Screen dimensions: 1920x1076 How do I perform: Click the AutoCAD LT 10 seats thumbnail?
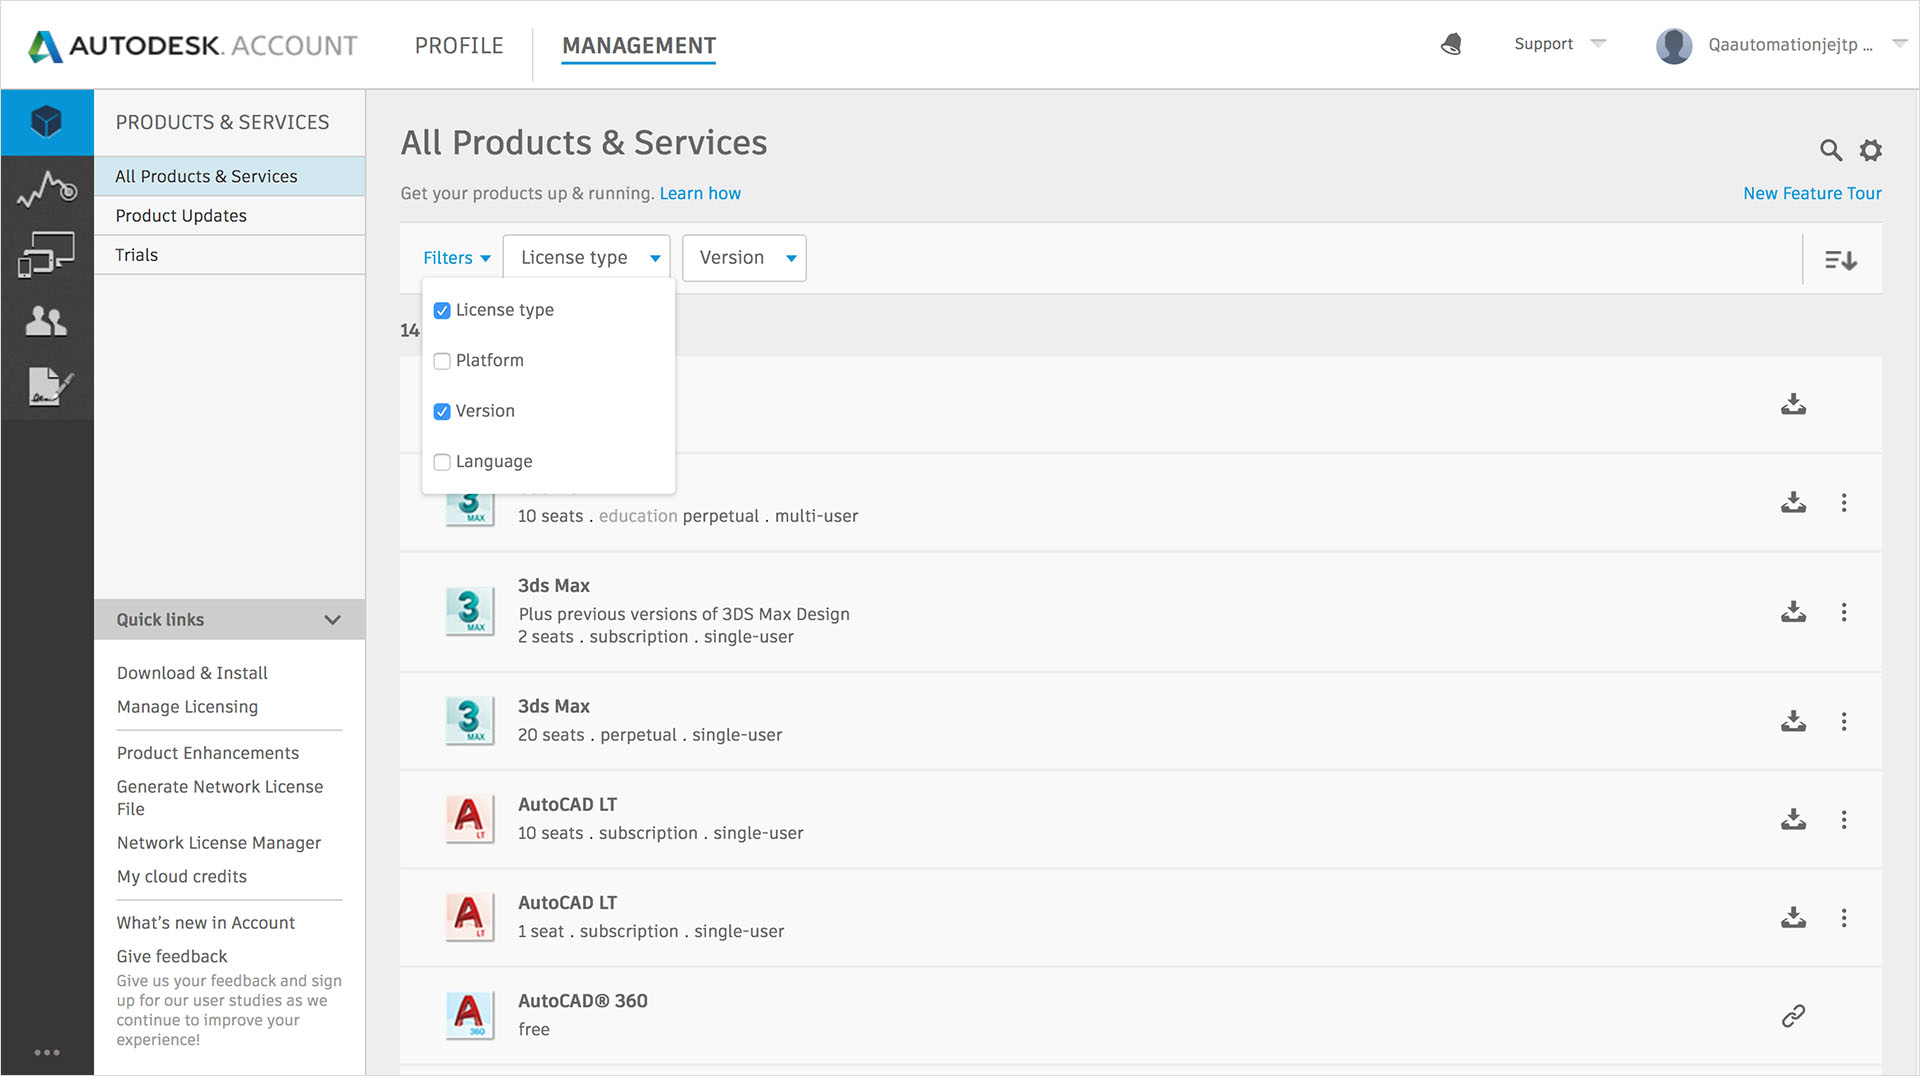(469, 819)
